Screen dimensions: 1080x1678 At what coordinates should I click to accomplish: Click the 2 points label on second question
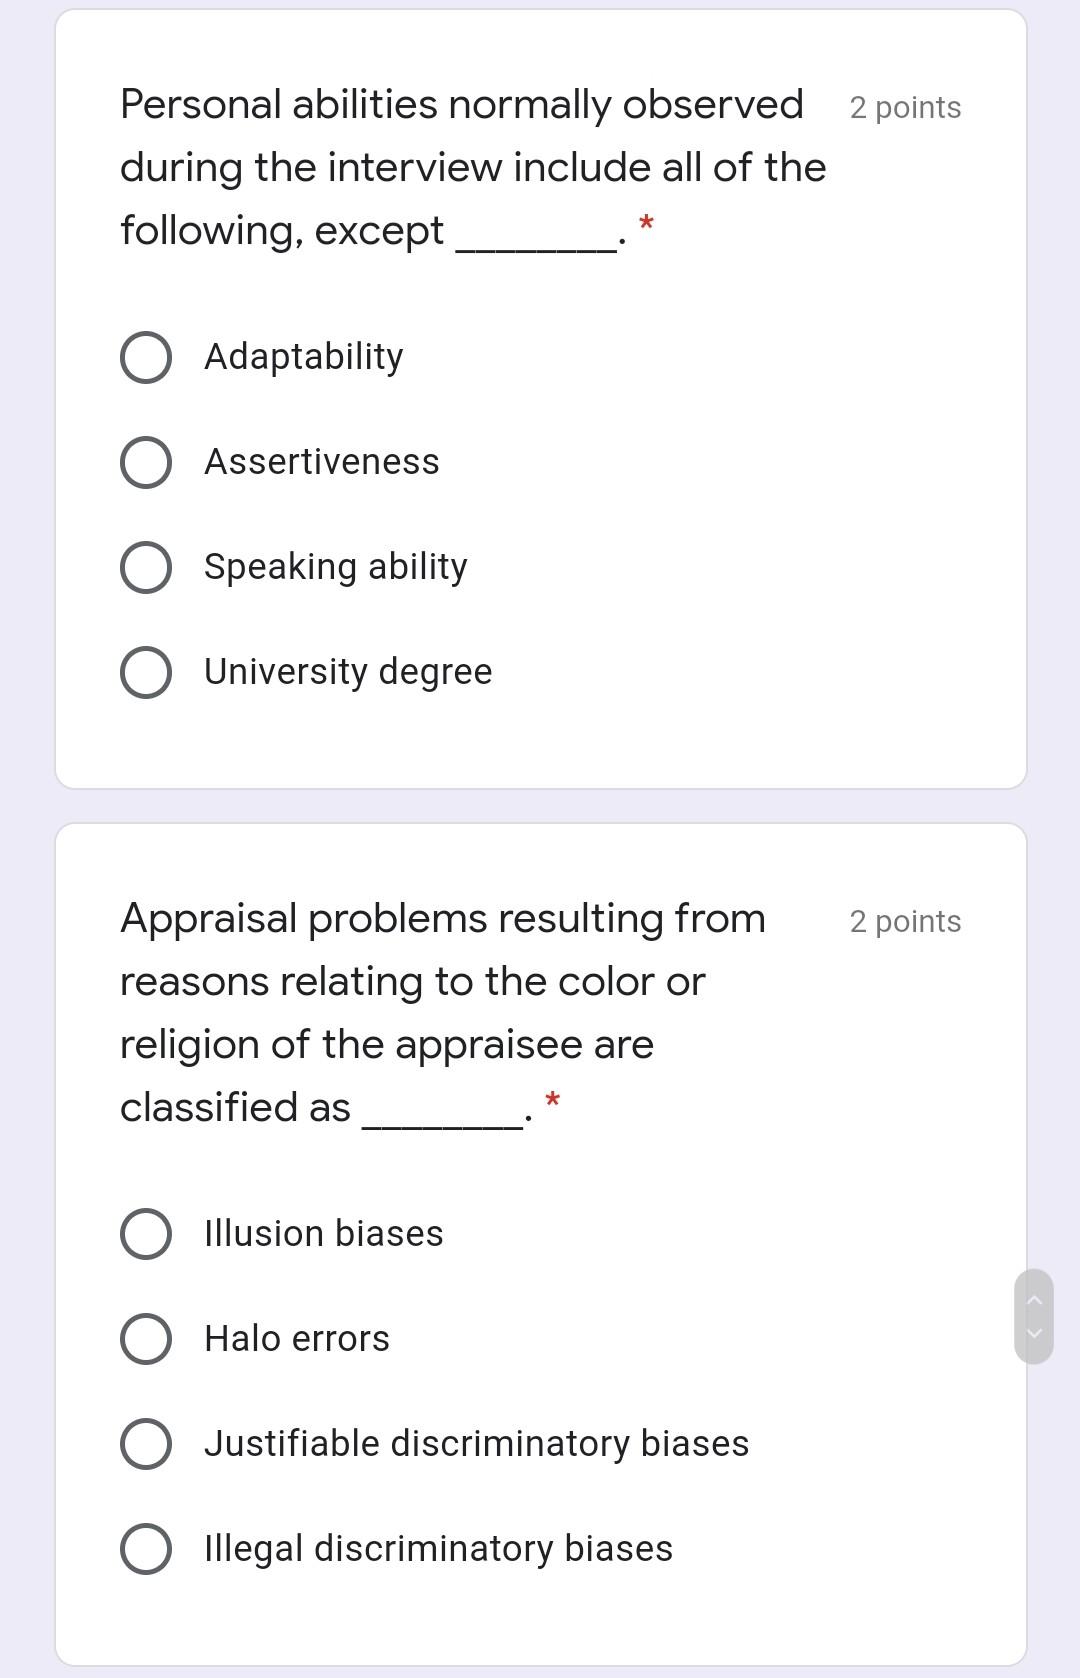tap(904, 921)
